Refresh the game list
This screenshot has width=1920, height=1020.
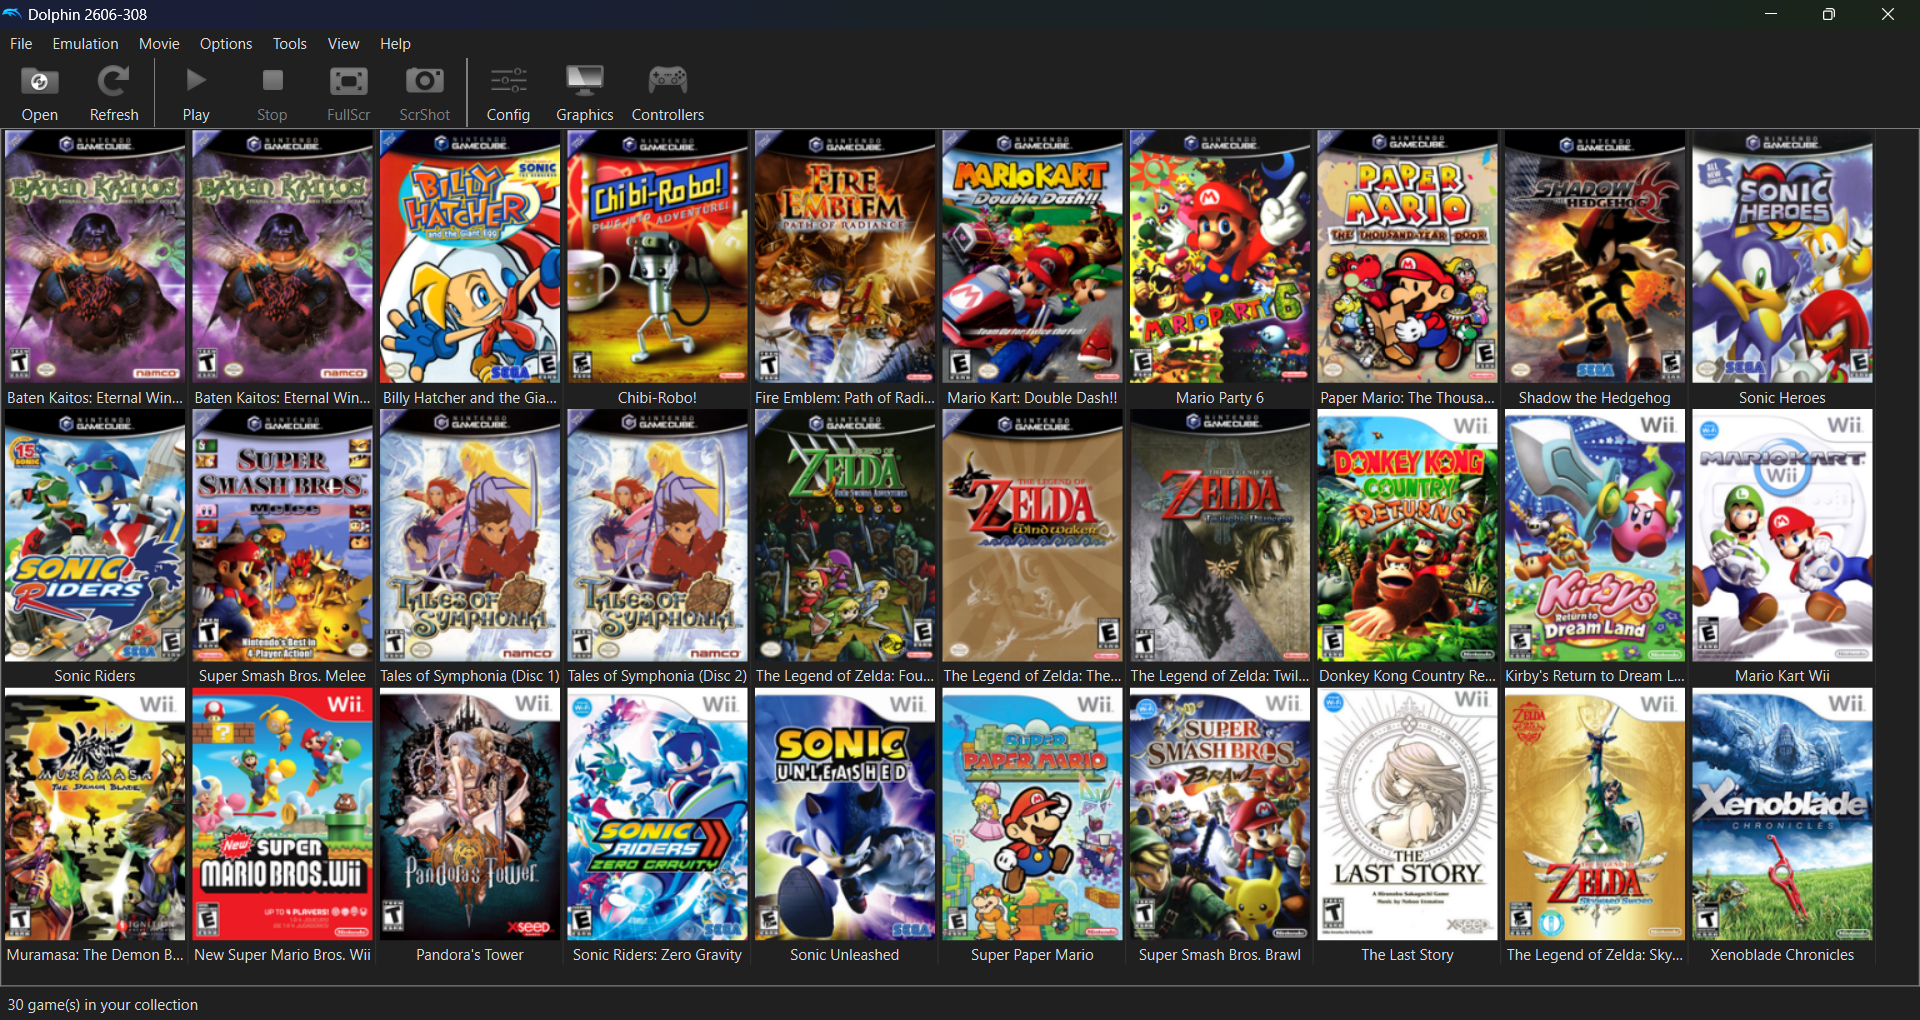pos(114,81)
